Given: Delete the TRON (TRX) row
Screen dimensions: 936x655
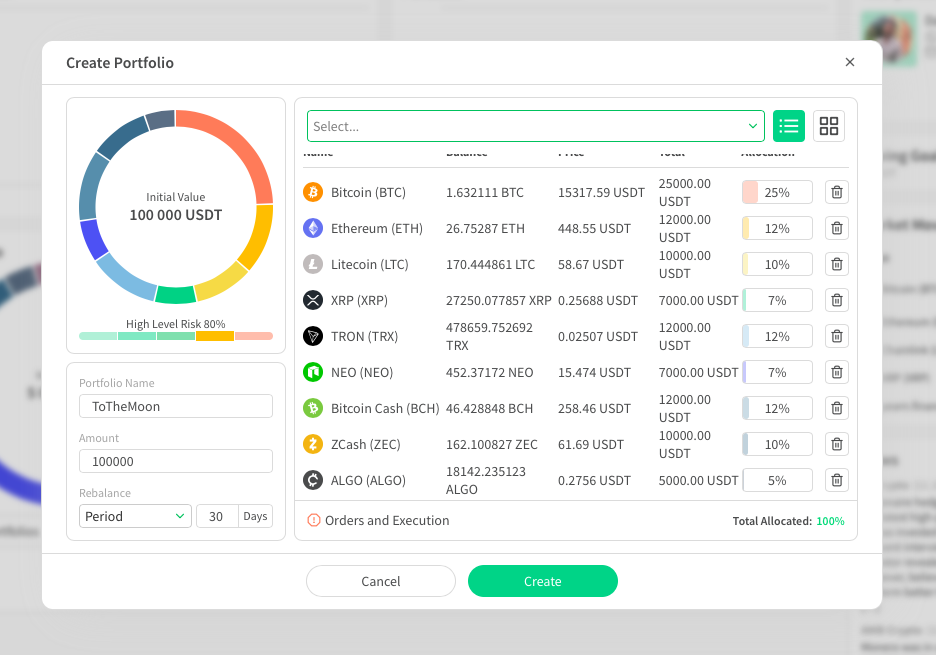Looking at the screenshot, I should pyautogui.click(x=836, y=336).
